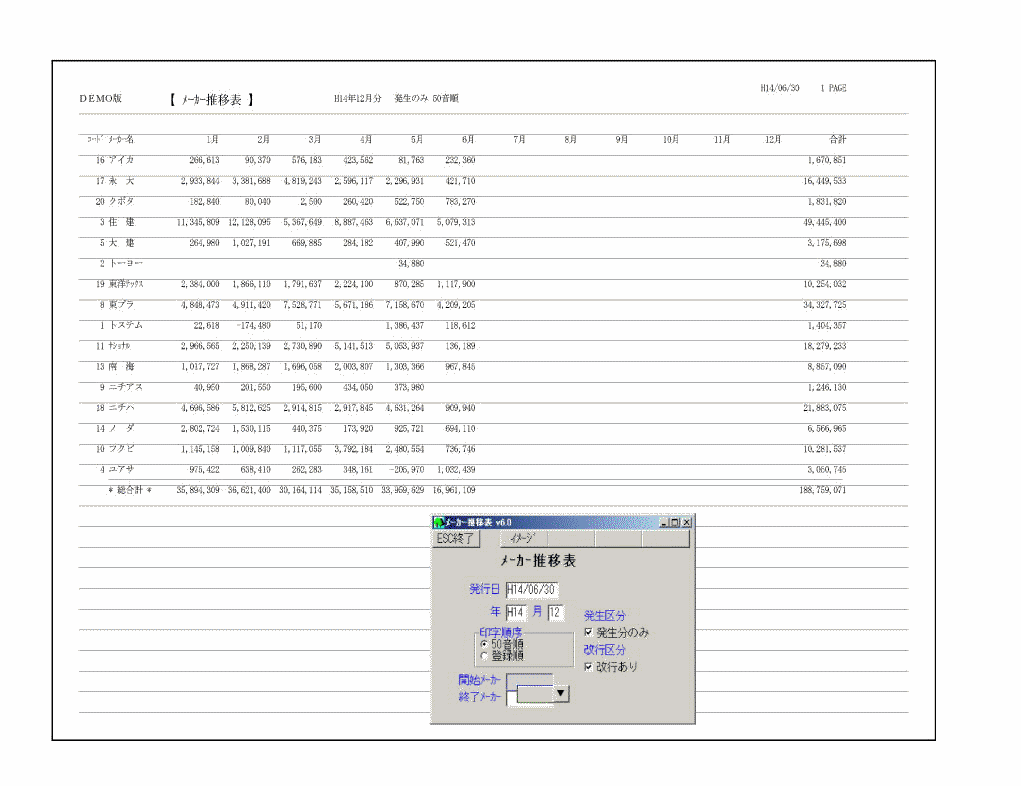Image resolution: width=1021 pixels, height=786 pixels.
Task: Click 総合計 6月 value 16,961,109
Action: pos(454,490)
